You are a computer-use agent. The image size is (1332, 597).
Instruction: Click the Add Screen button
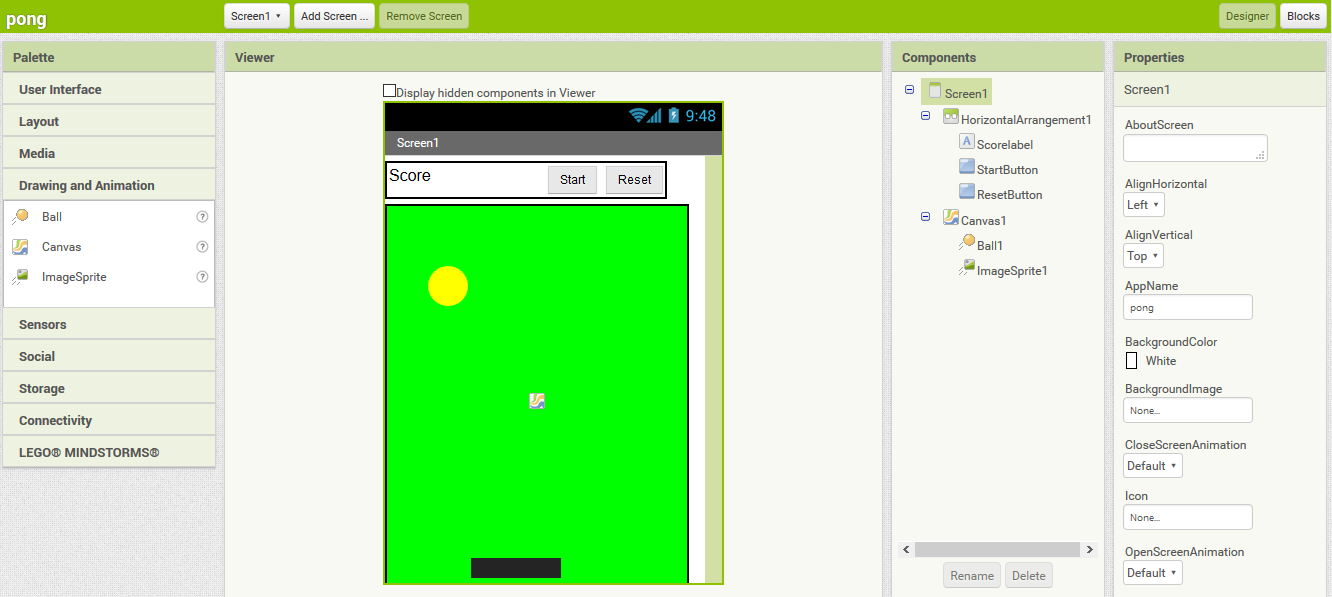coord(334,16)
